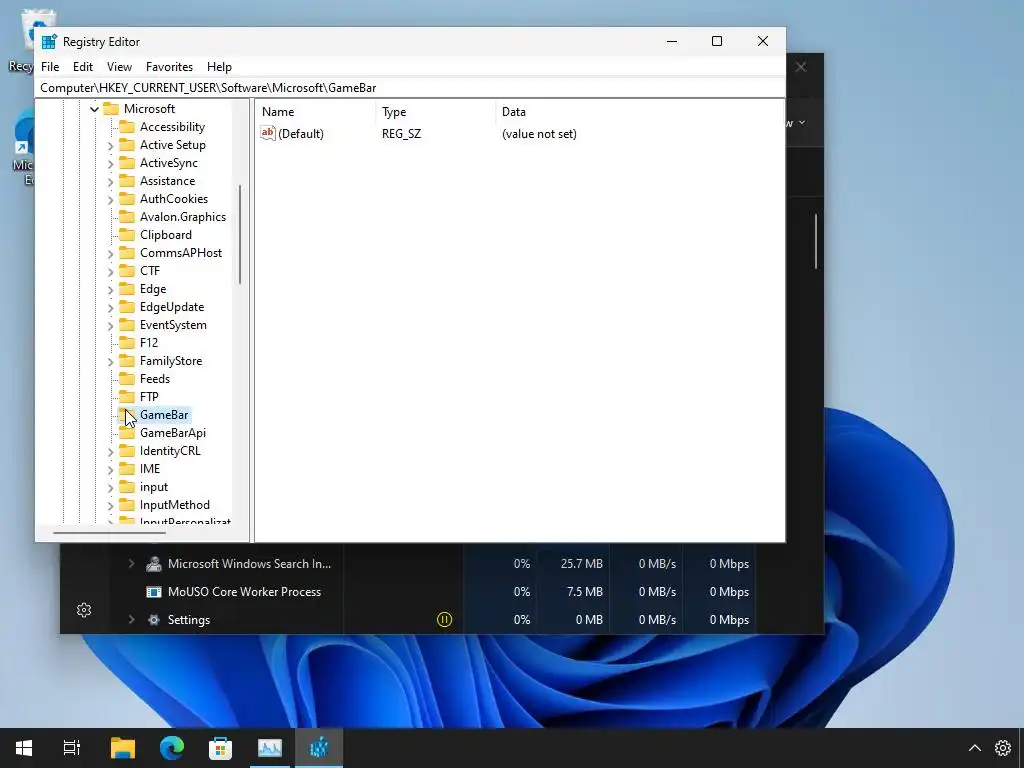Open the View menu
This screenshot has height=768, width=1024.
[x=120, y=67]
